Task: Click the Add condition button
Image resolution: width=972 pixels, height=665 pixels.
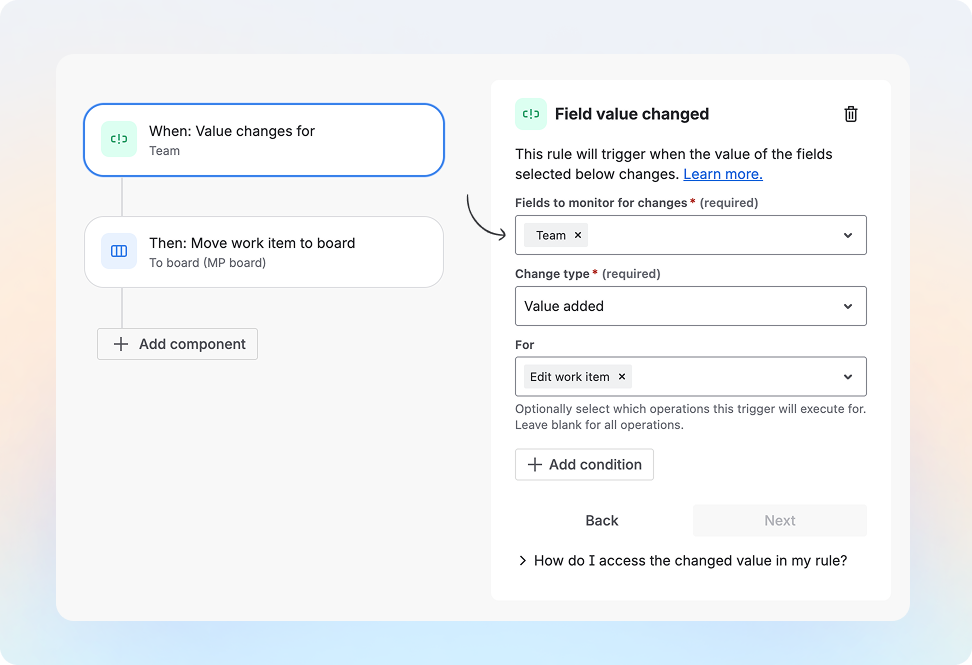Action: [x=584, y=464]
